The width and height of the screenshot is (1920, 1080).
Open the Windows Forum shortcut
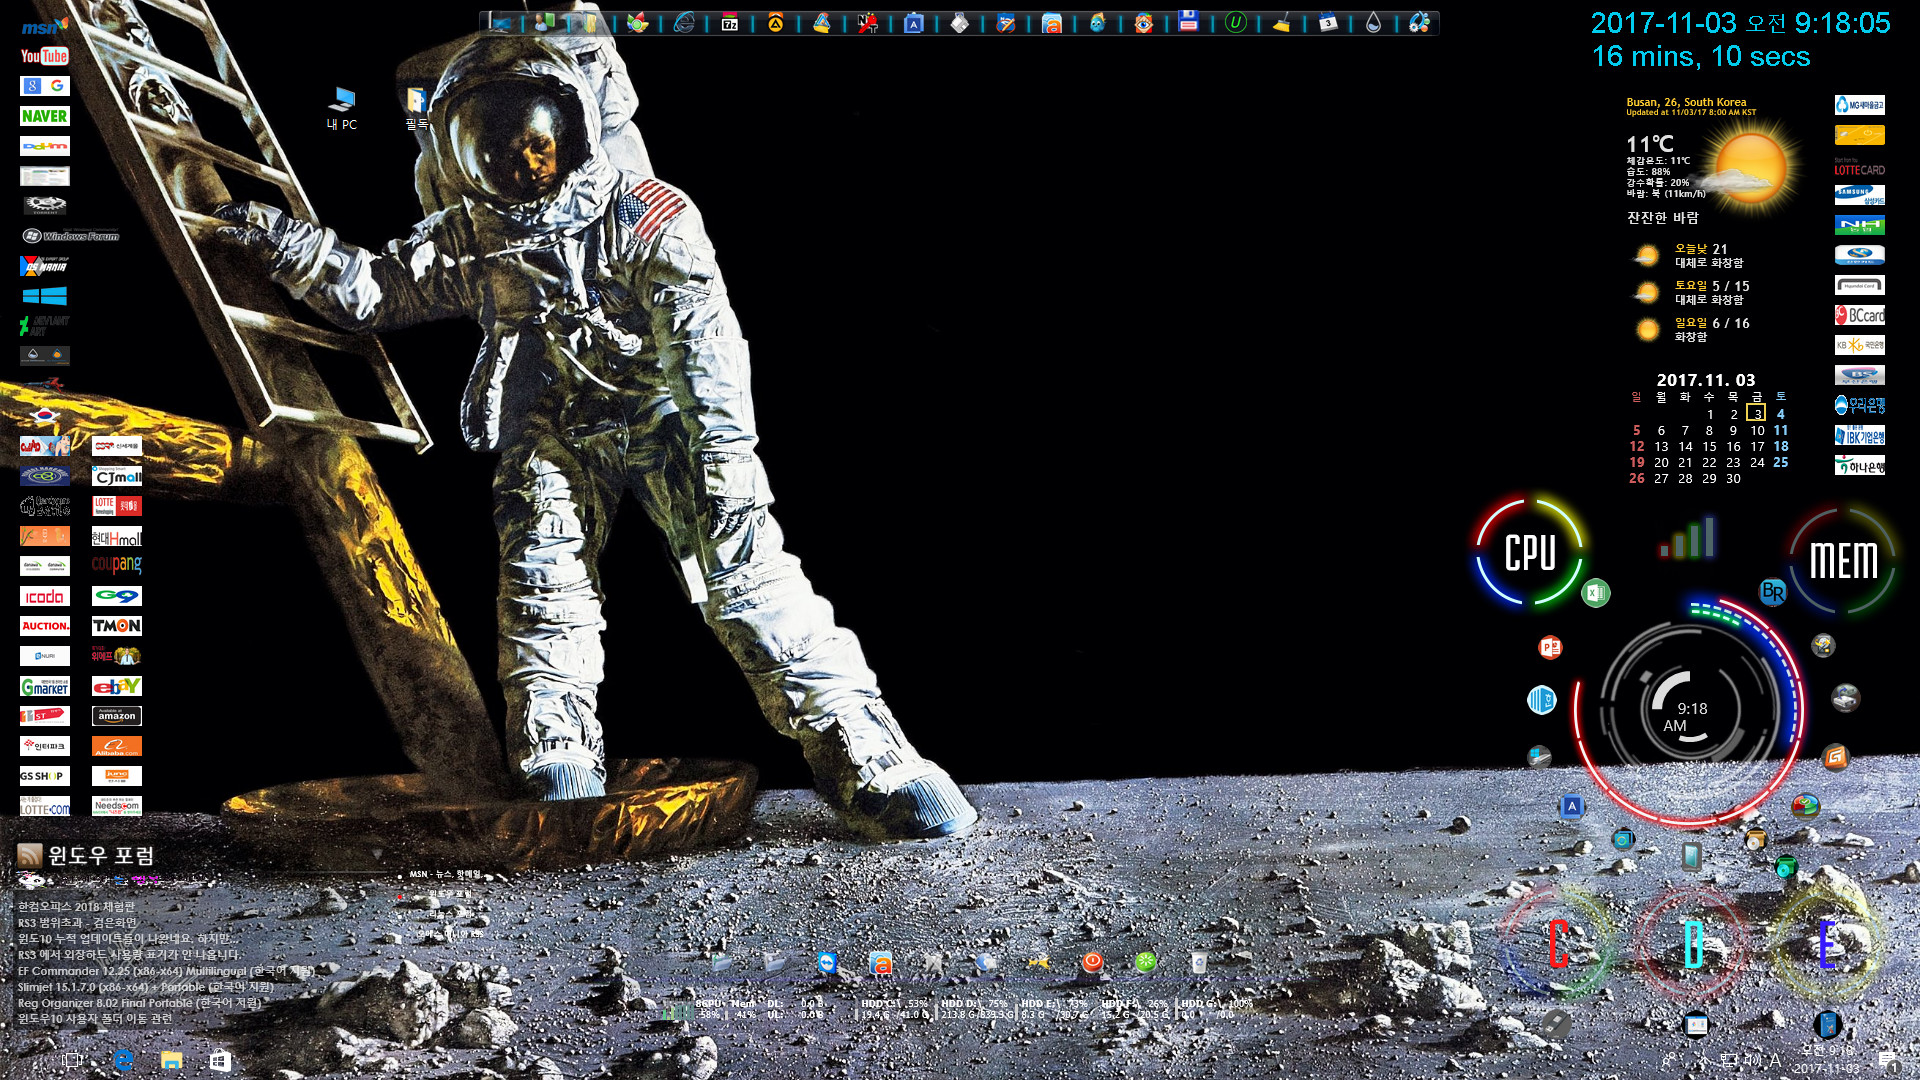(70, 236)
